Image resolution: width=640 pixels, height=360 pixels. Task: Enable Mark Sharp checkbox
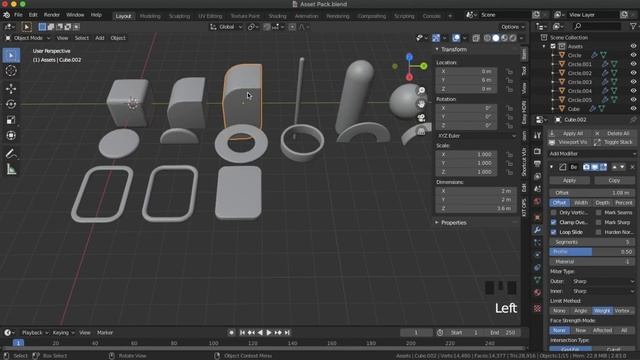pyautogui.click(x=598, y=222)
